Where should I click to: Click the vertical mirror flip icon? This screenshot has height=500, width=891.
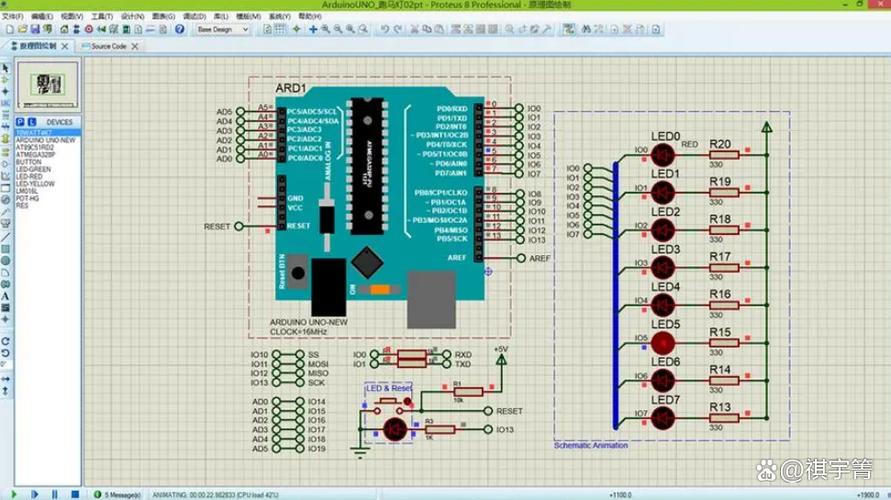point(6,391)
